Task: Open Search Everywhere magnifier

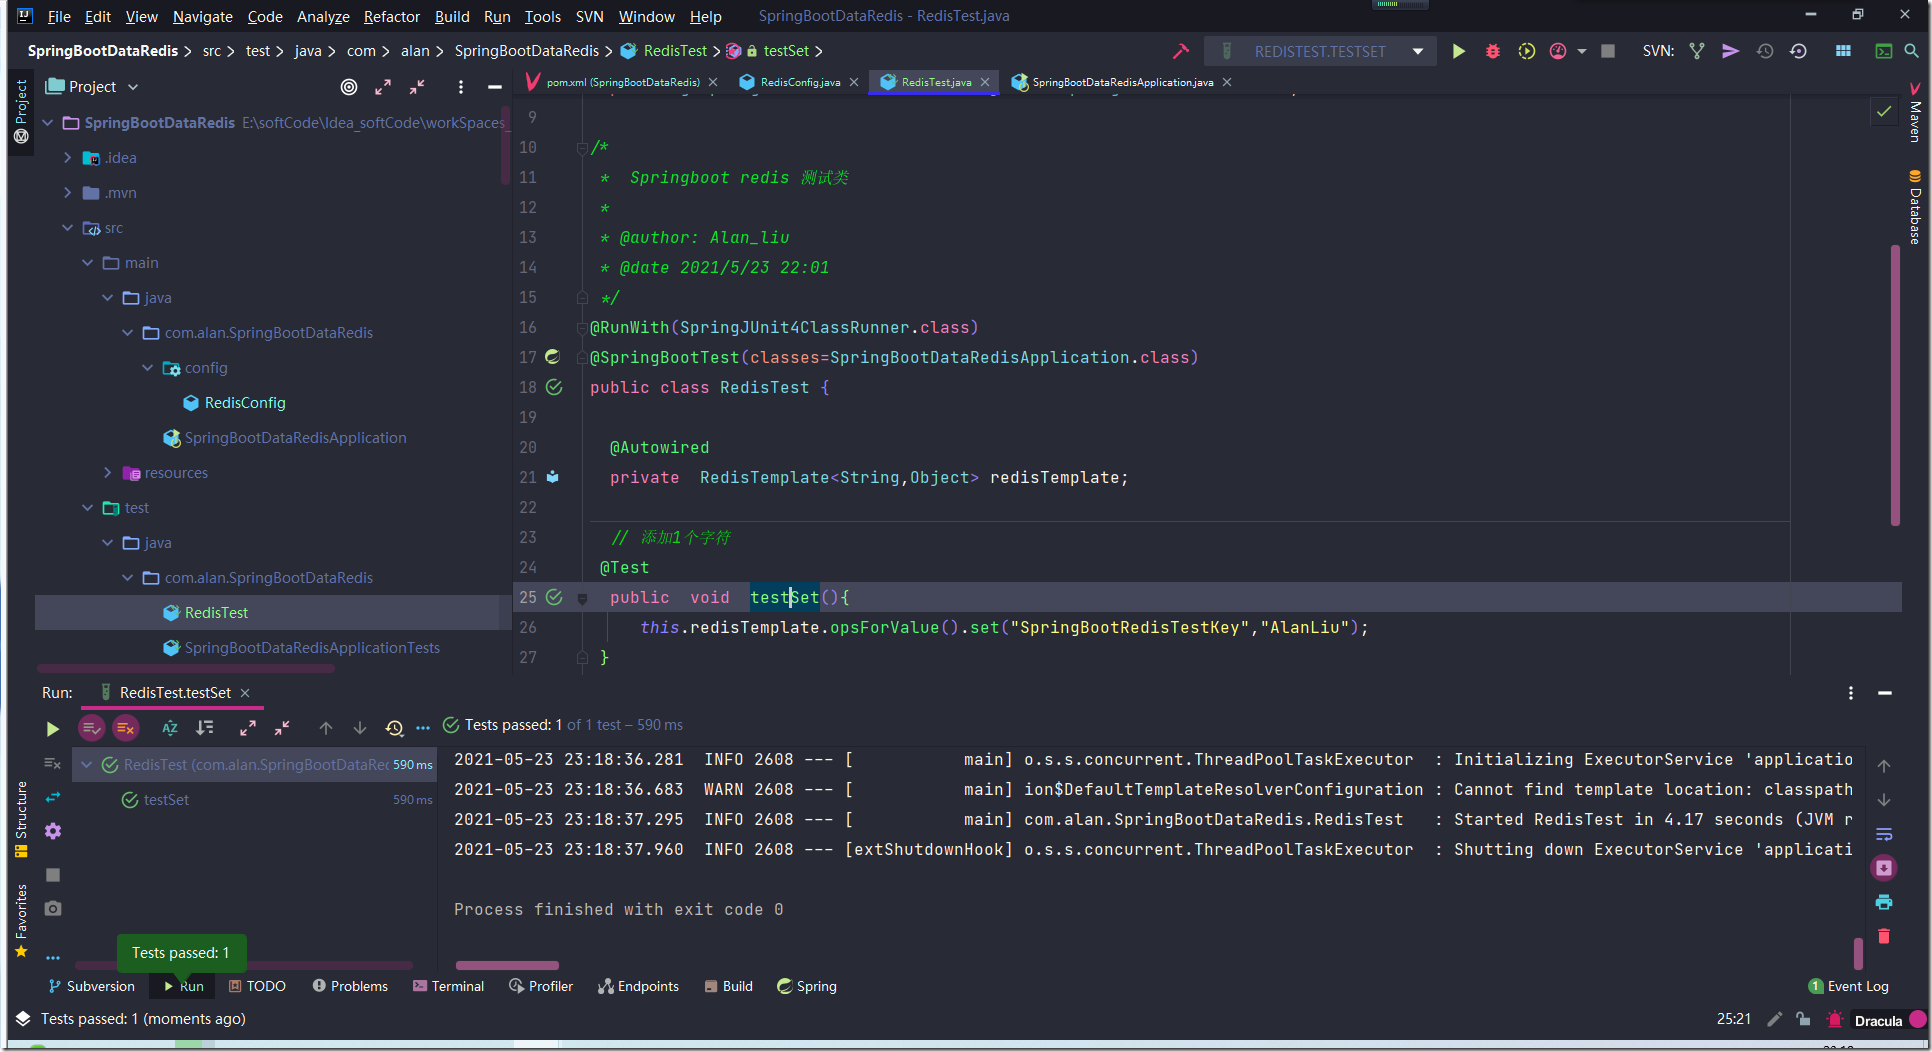Action: (x=1911, y=51)
